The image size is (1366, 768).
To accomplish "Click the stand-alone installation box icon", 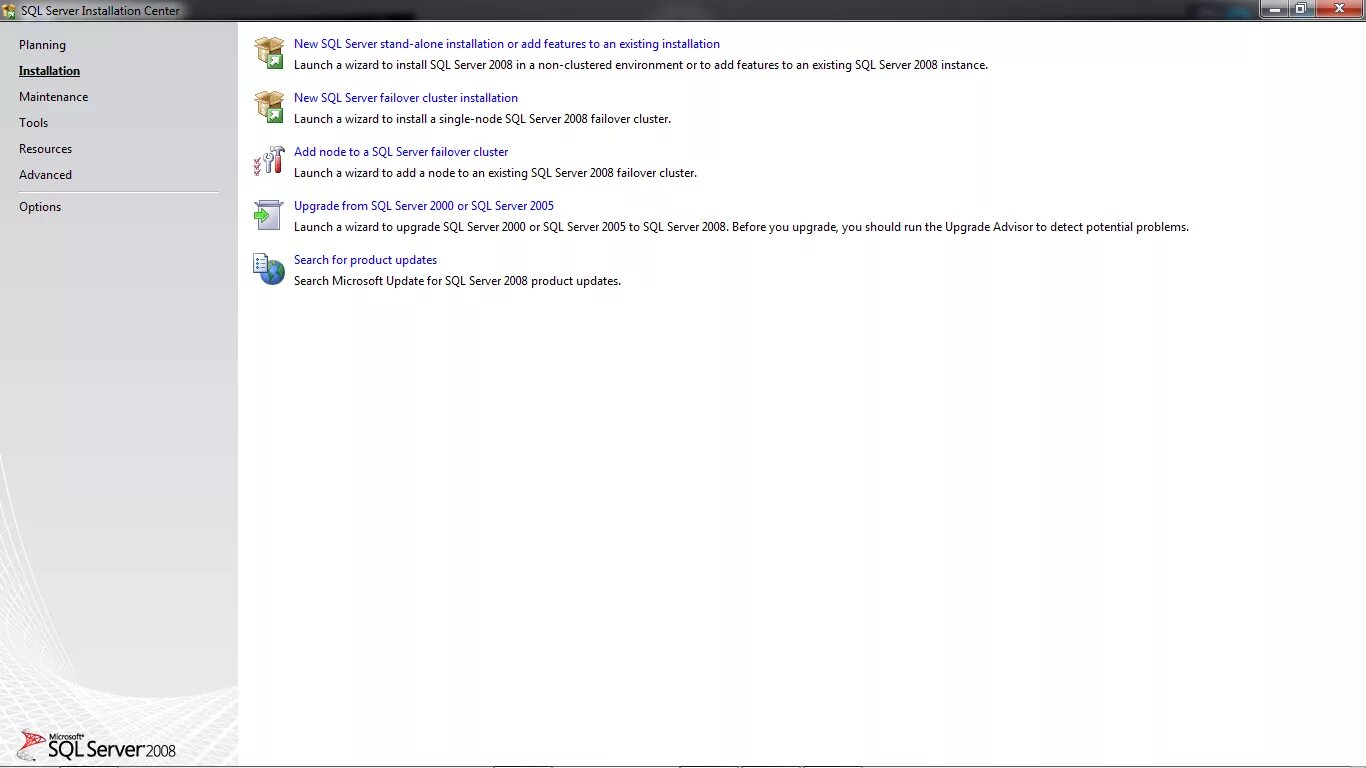I will 270,53.
